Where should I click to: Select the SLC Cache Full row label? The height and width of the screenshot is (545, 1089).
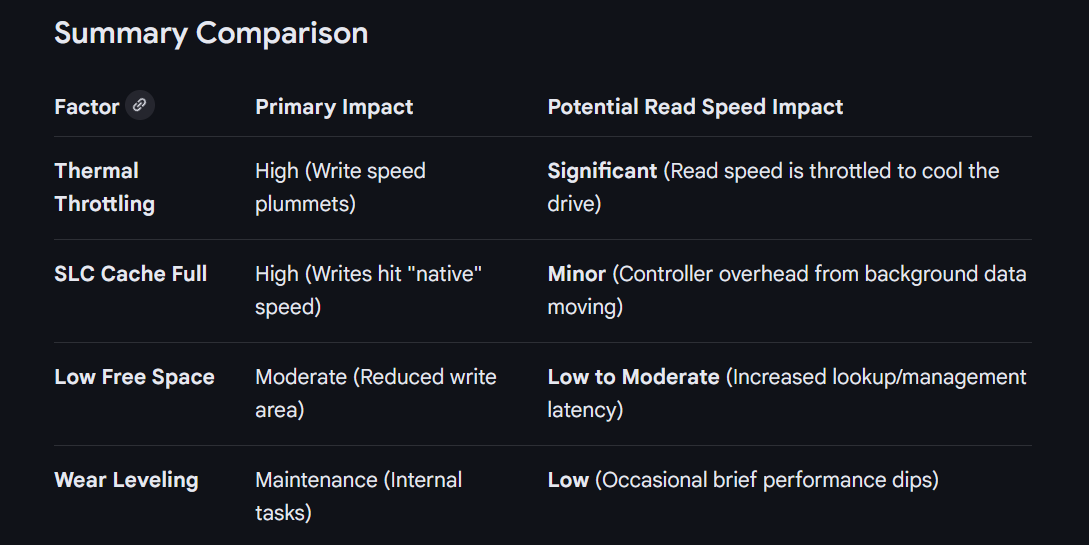[x=130, y=273]
